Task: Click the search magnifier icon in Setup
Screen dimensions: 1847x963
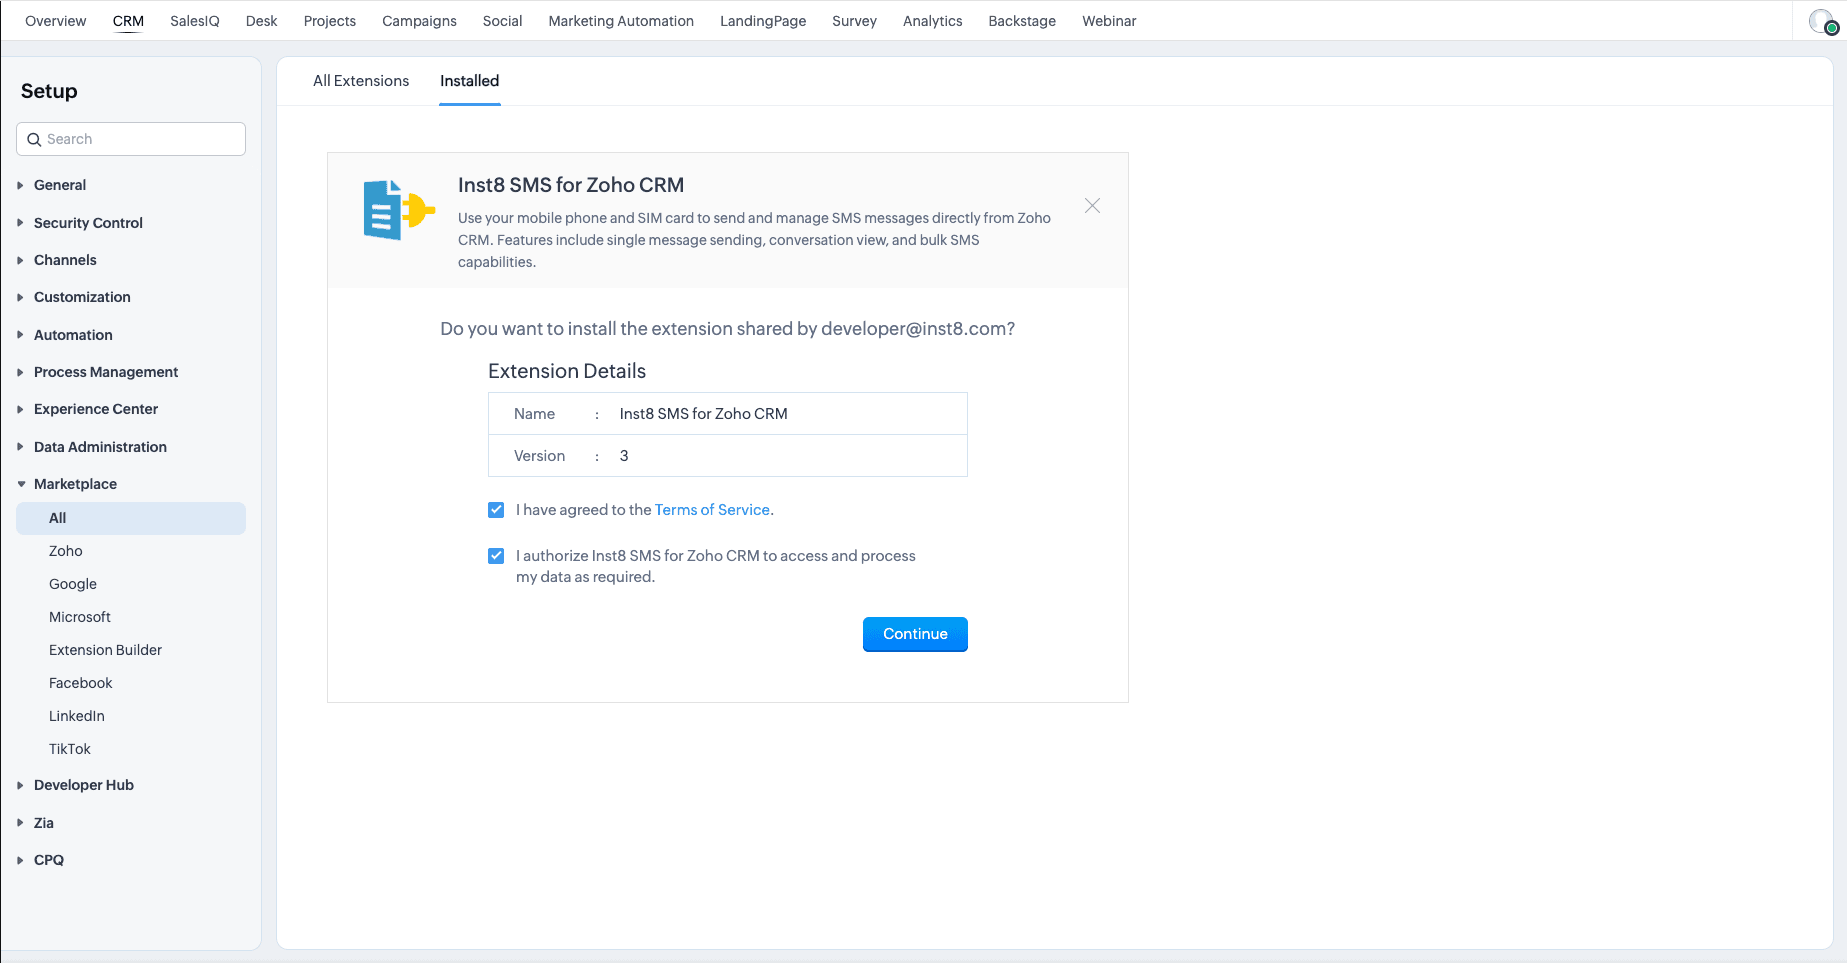Action: [x=34, y=140]
